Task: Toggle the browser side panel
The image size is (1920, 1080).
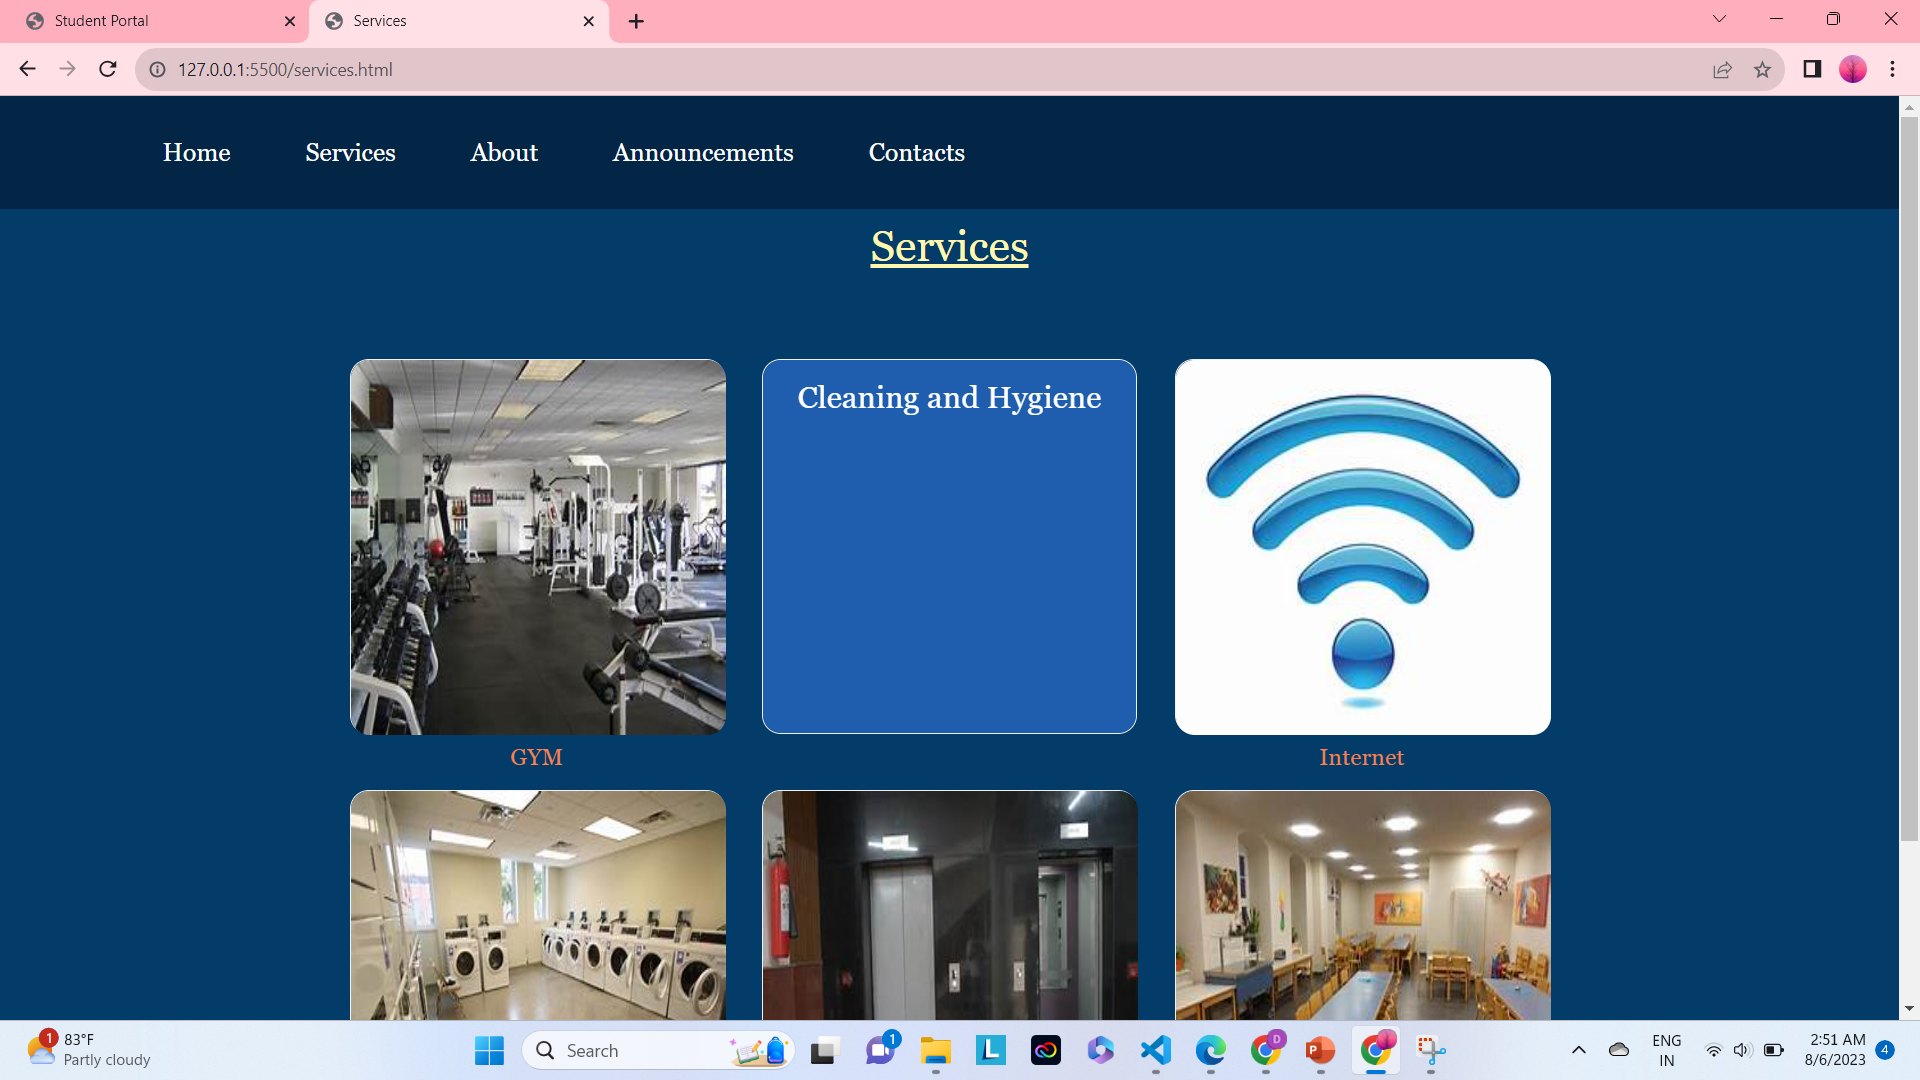Action: (x=1811, y=69)
